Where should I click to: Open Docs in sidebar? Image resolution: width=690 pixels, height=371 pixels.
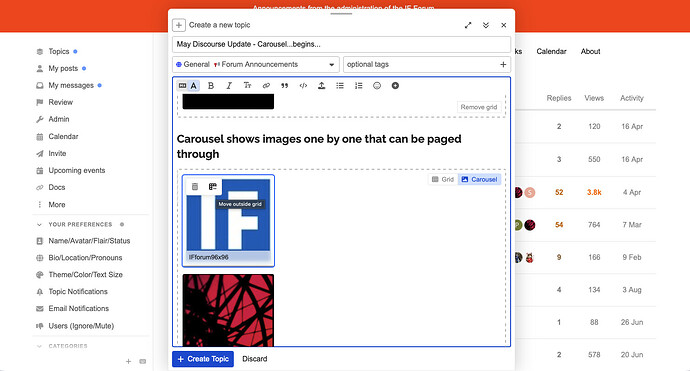56,187
